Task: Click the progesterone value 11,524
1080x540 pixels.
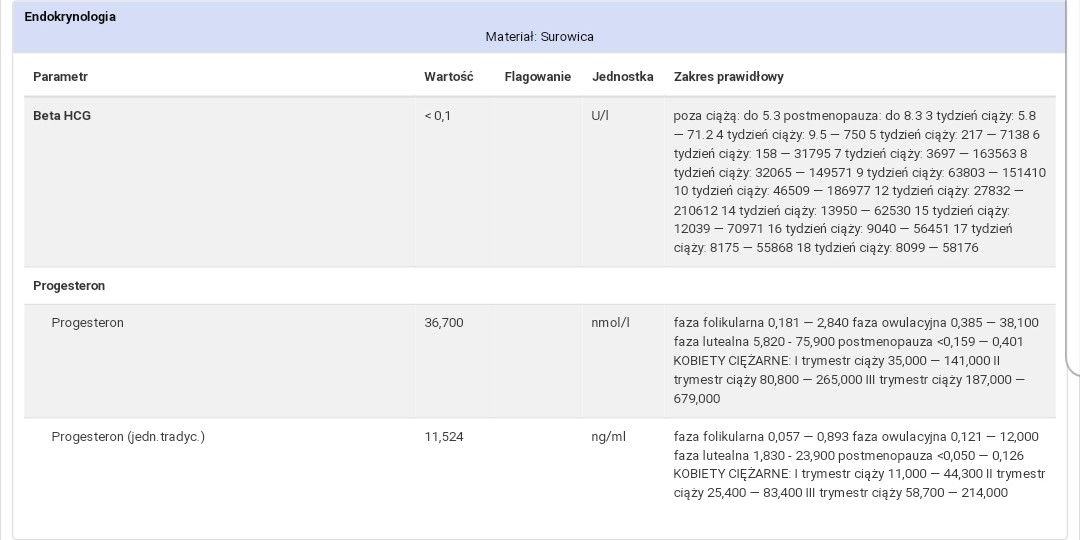Action: tap(443, 437)
